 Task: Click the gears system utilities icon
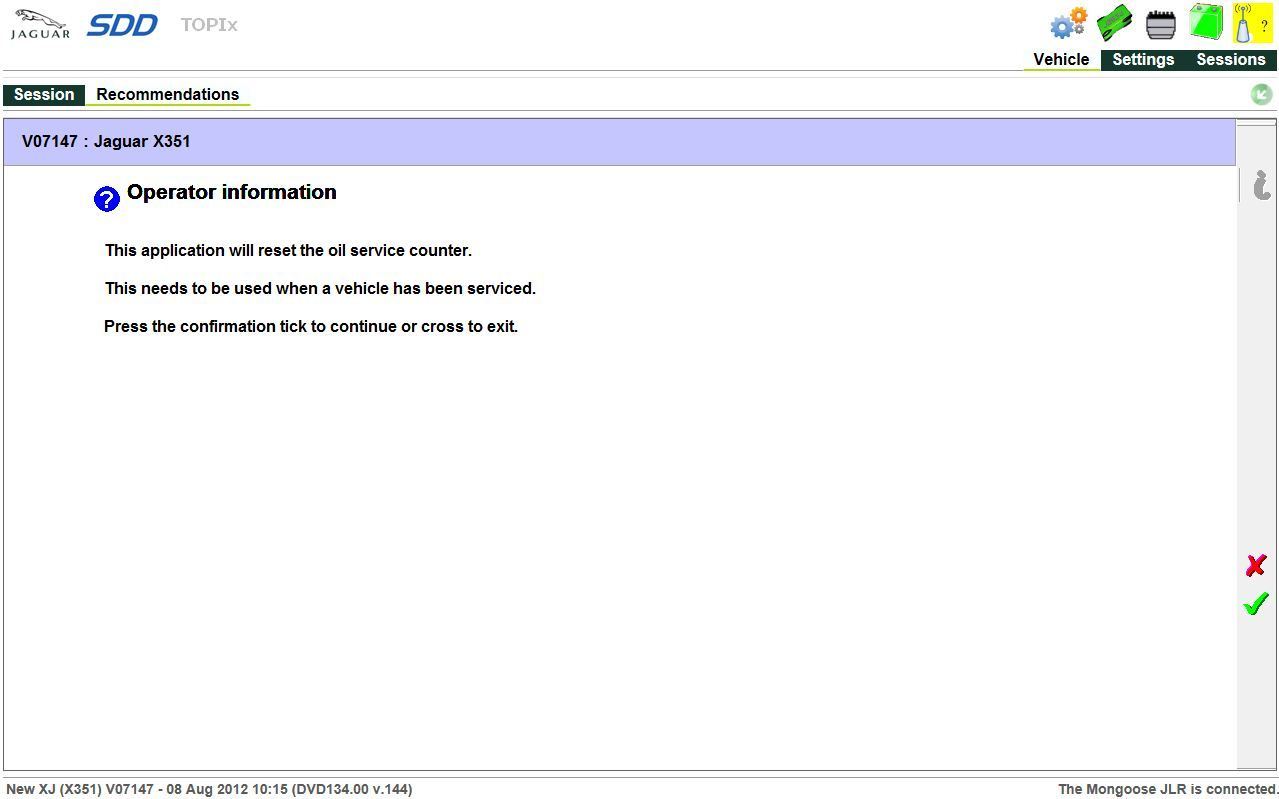pyautogui.click(x=1068, y=23)
